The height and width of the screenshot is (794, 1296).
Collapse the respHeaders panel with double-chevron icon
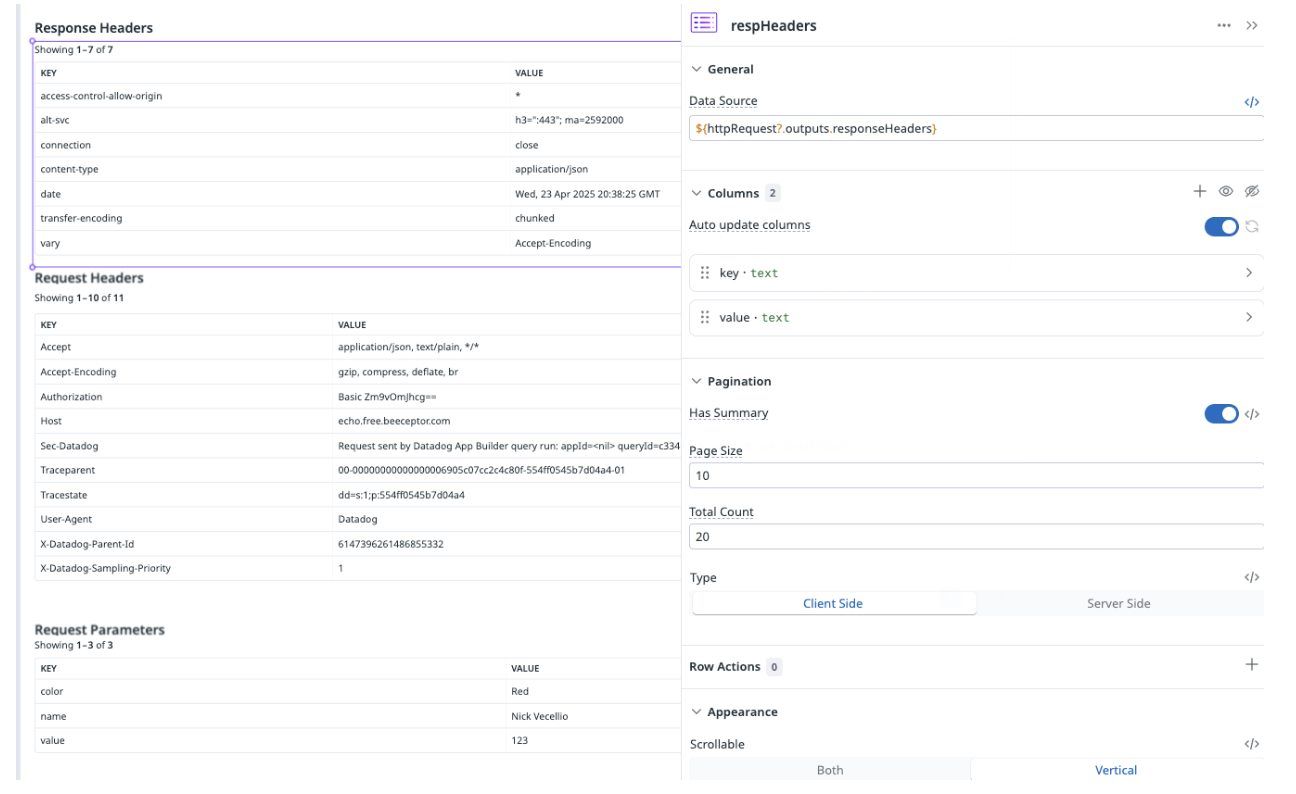pos(1252,24)
